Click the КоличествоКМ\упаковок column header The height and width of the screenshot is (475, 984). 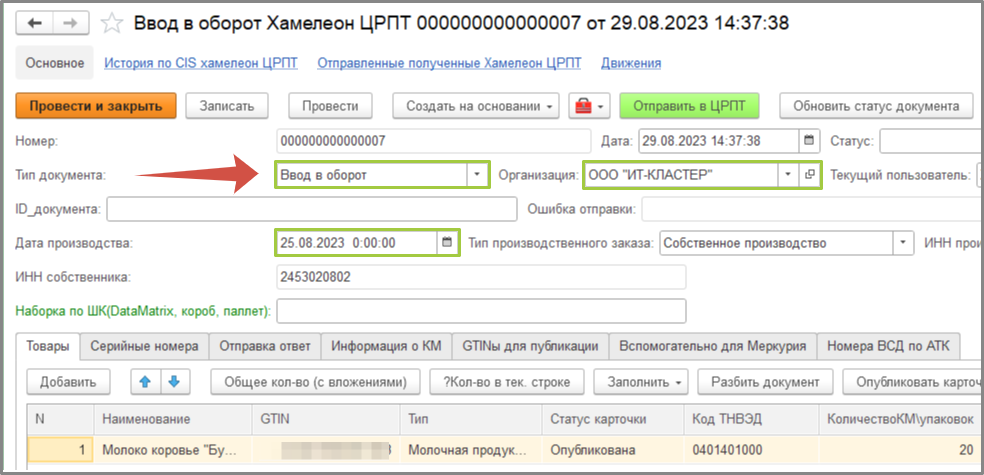click(x=901, y=419)
